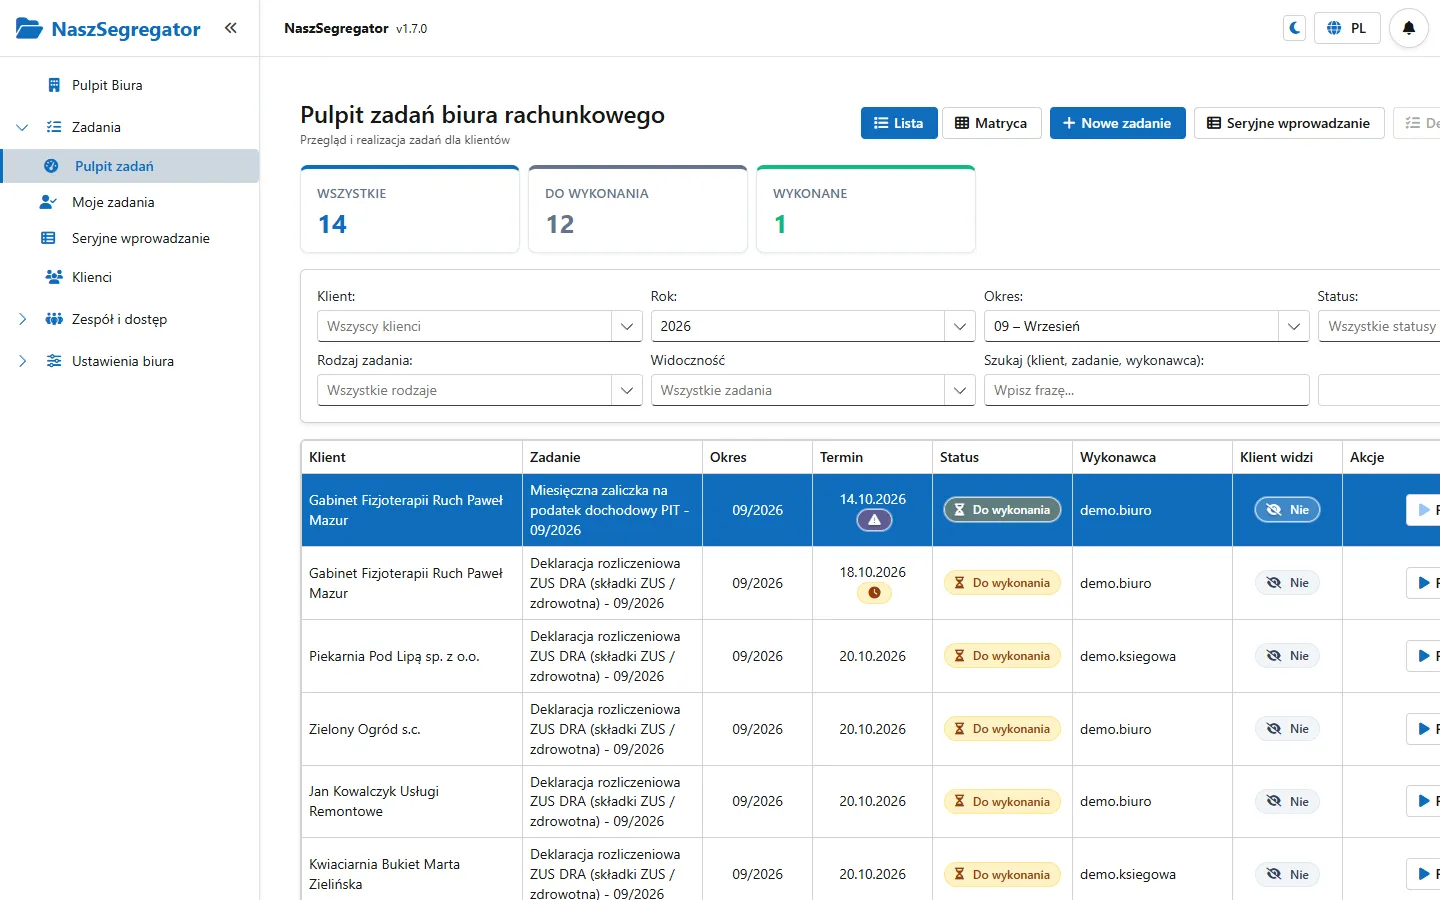Click the clock icon under 18.10.2026
Viewport: 1440px width, 900px height.
[874, 593]
